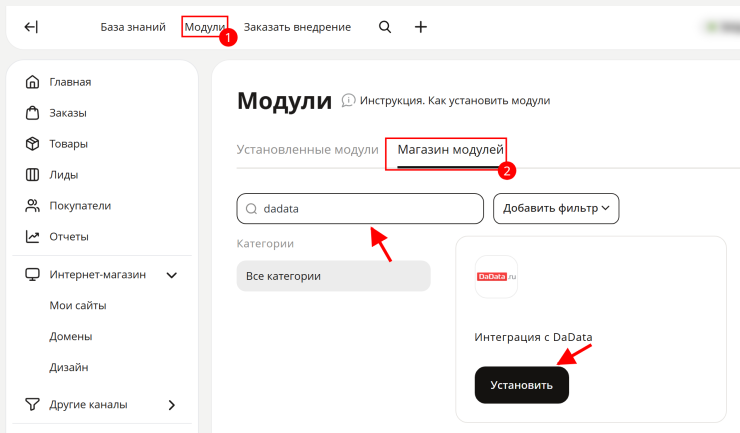The height and width of the screenshot is (433, 740).
Task: Click the Категории heading text
Action: 265,244
